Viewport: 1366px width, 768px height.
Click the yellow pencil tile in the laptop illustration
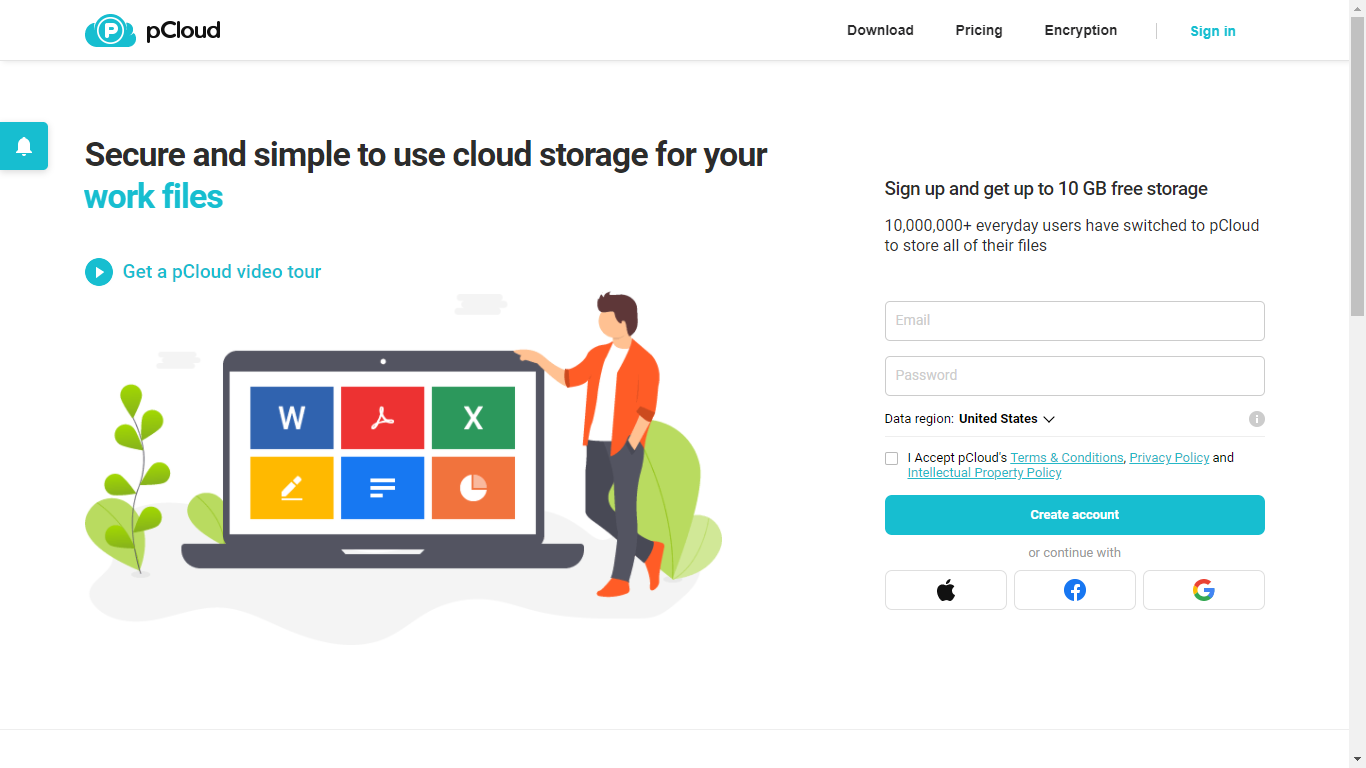pyautogui.click(x=292, y=488)
